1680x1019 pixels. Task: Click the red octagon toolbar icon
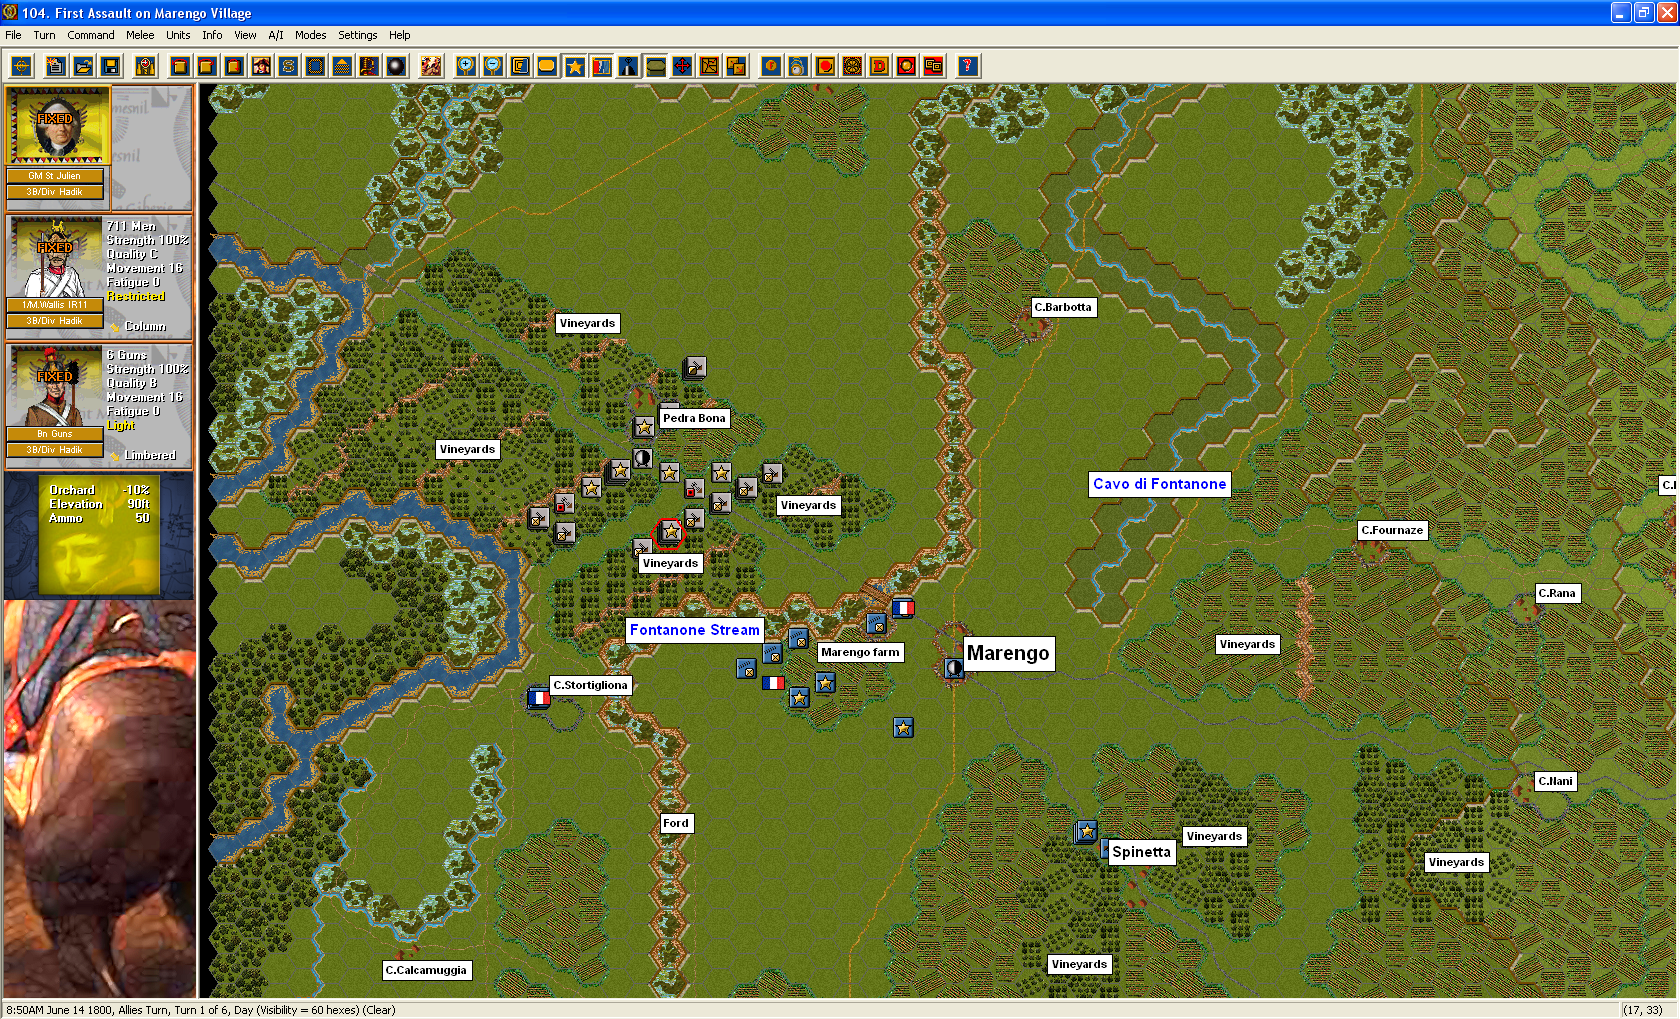pos(825,66)
